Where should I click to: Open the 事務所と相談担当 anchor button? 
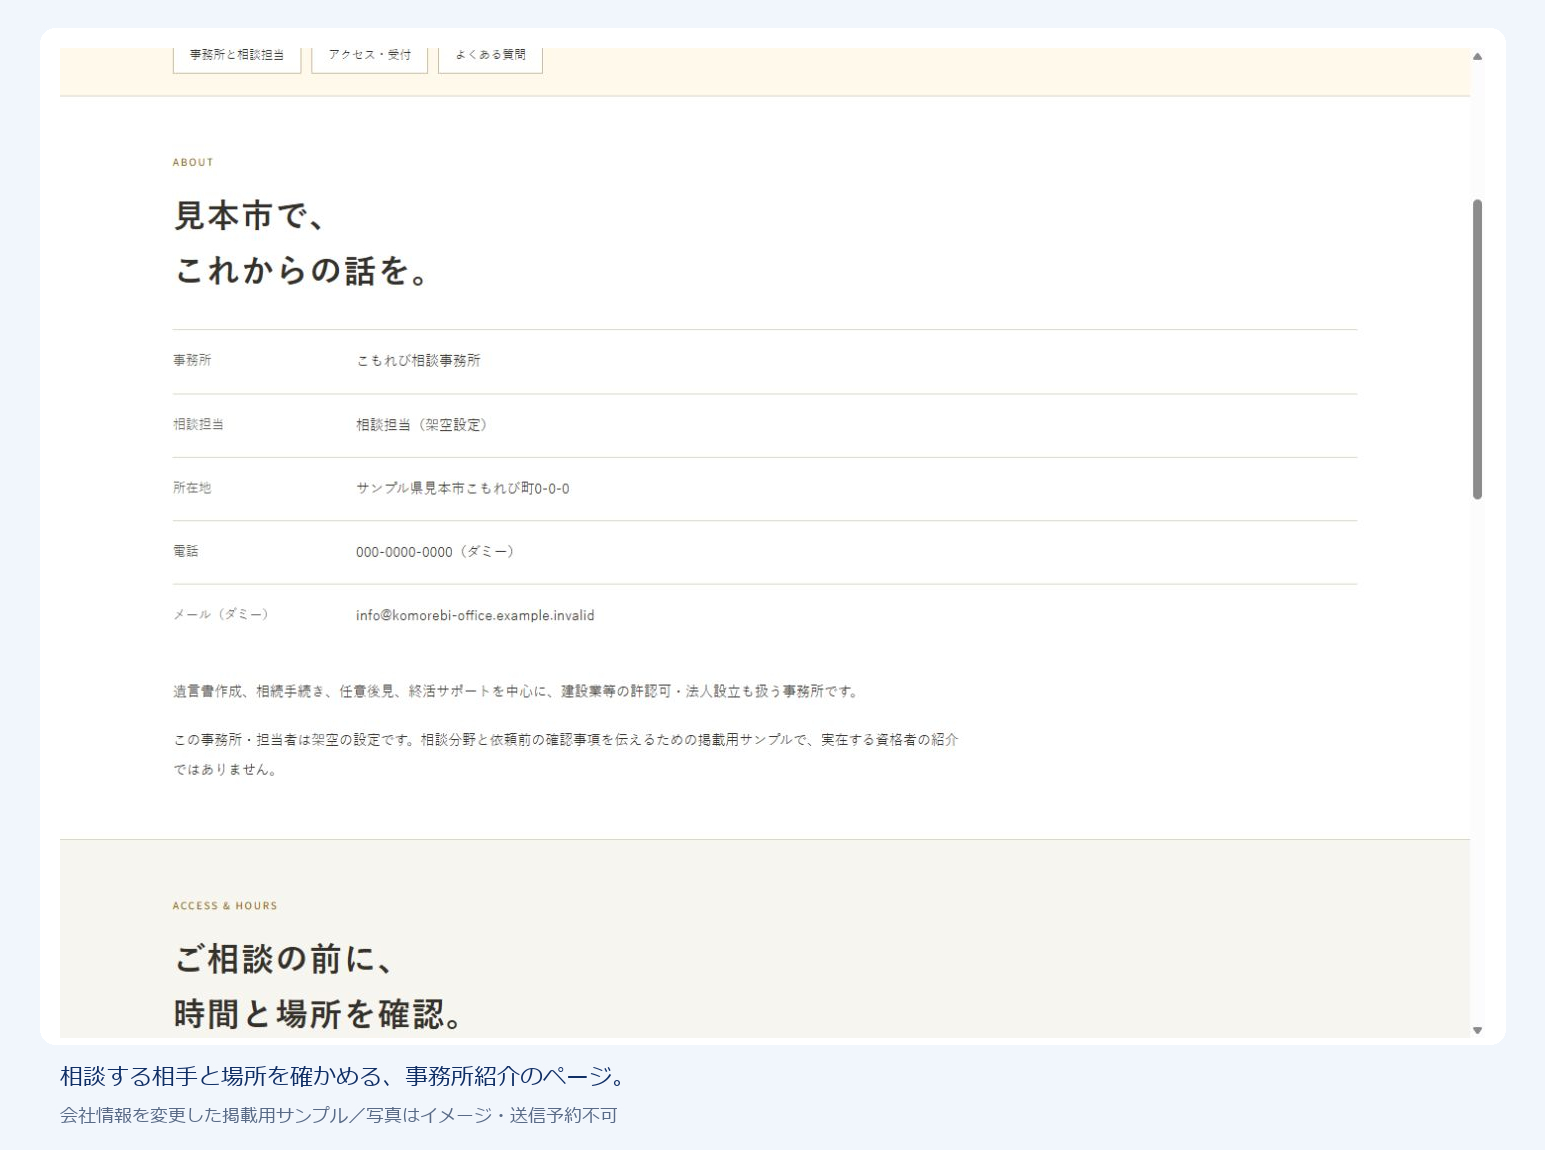point(237,58)
